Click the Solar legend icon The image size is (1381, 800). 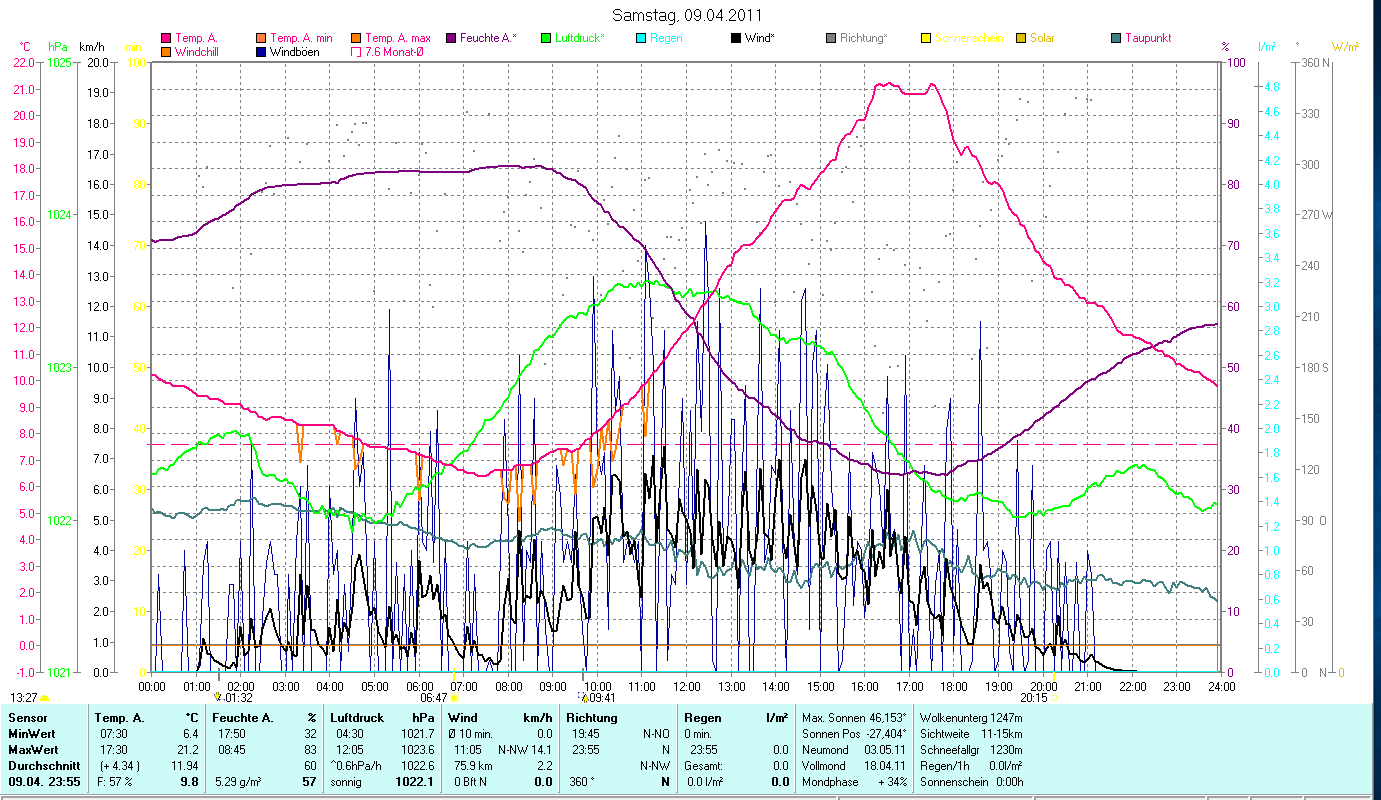point(1021,38)
